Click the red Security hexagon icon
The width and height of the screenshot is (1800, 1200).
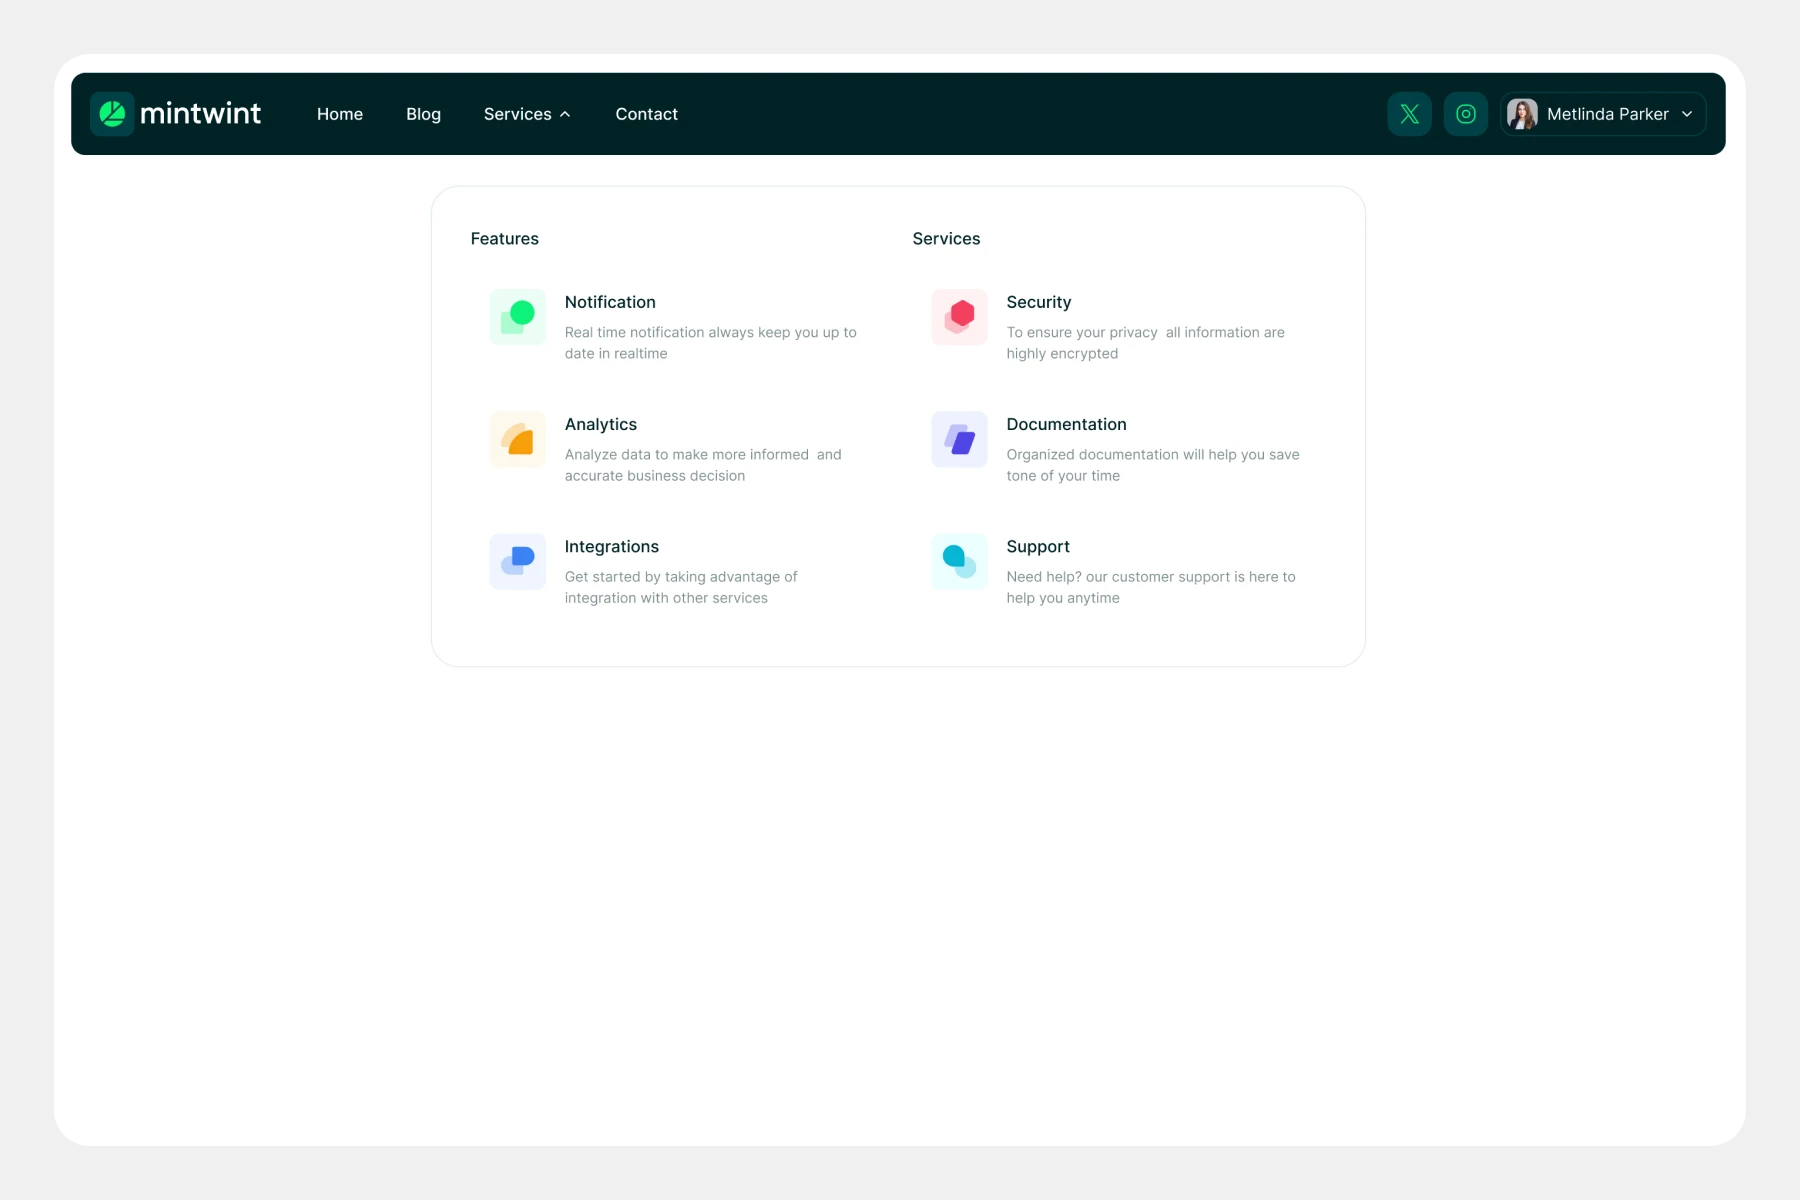[959, 317]
